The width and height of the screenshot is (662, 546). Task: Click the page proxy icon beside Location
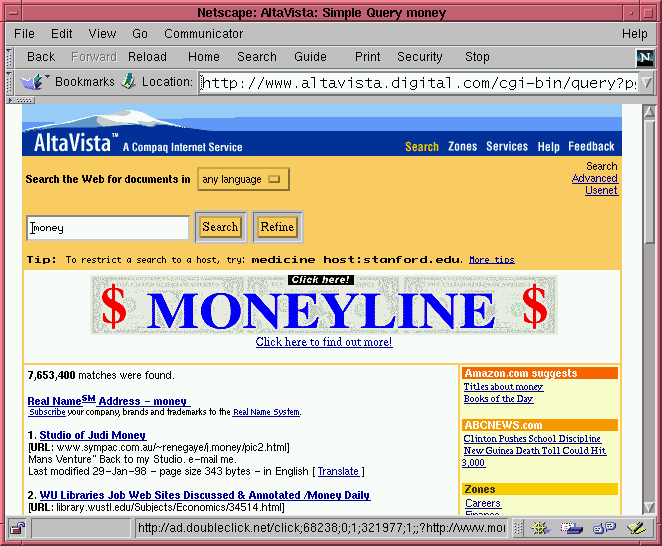(x=128, y=82)
